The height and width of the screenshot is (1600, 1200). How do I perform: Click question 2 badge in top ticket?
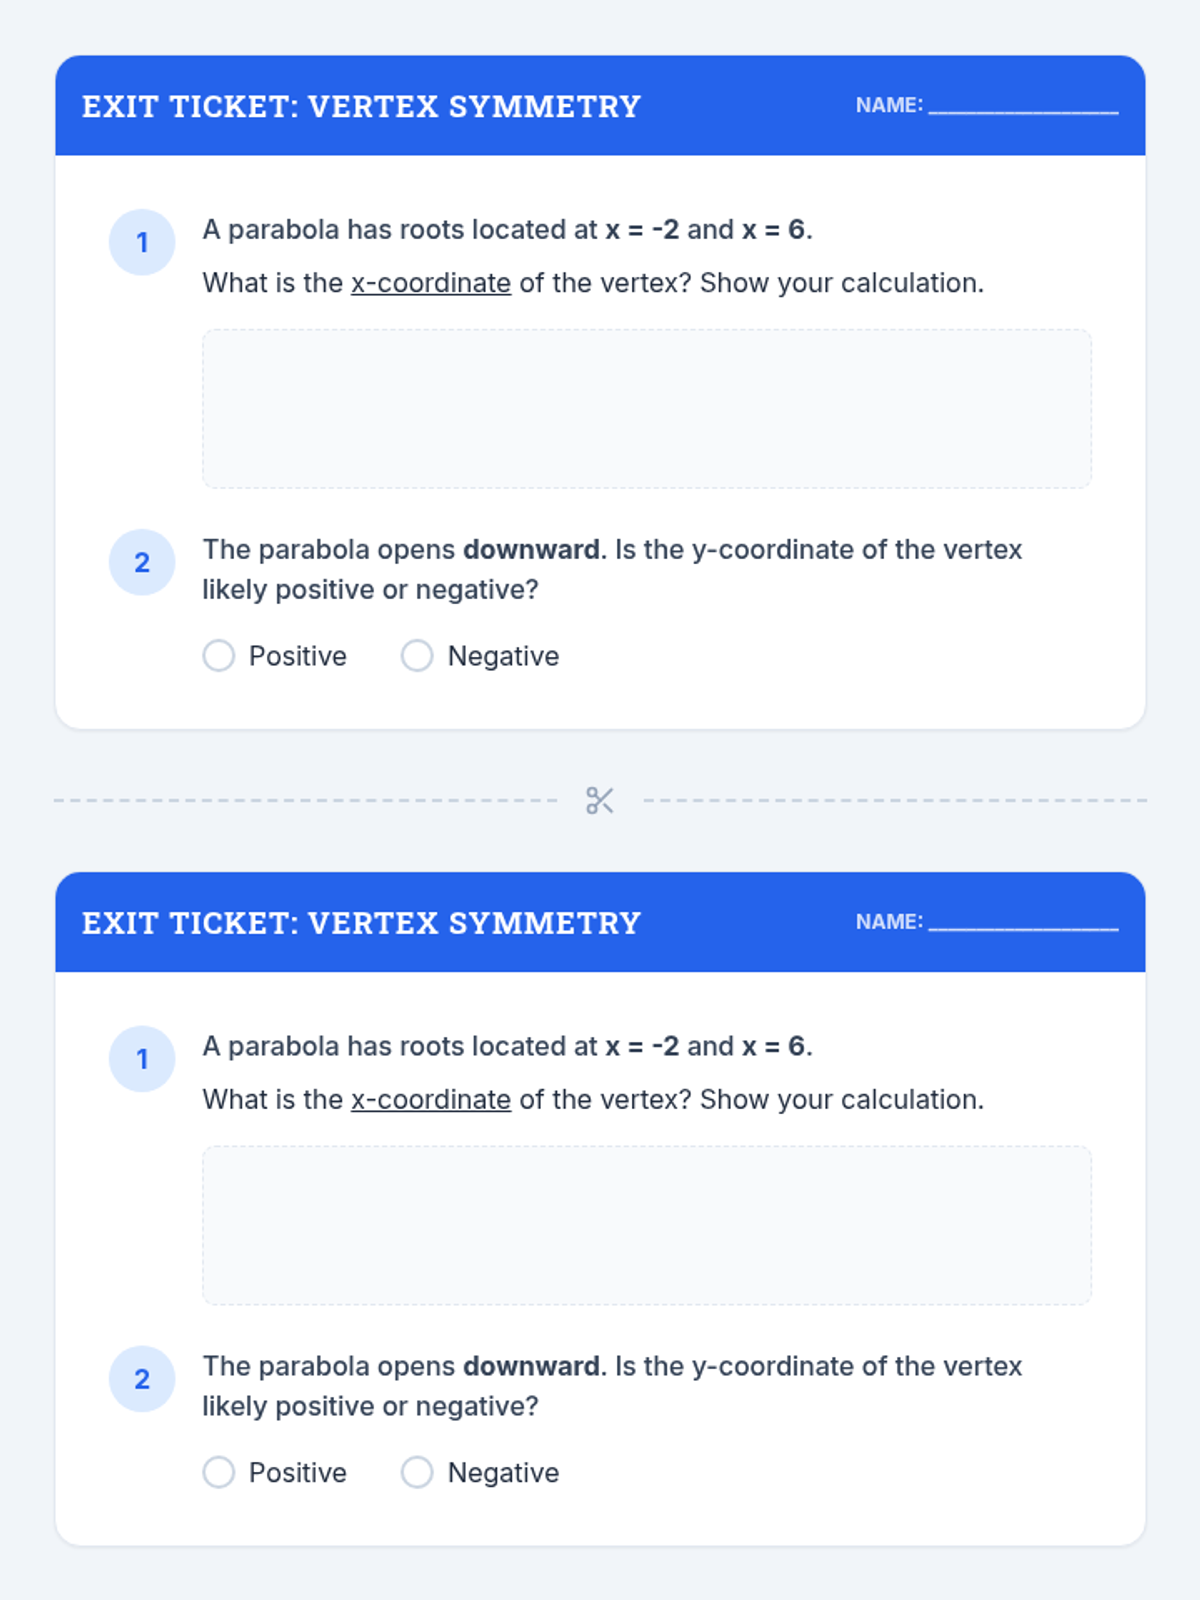coord(142,562)
